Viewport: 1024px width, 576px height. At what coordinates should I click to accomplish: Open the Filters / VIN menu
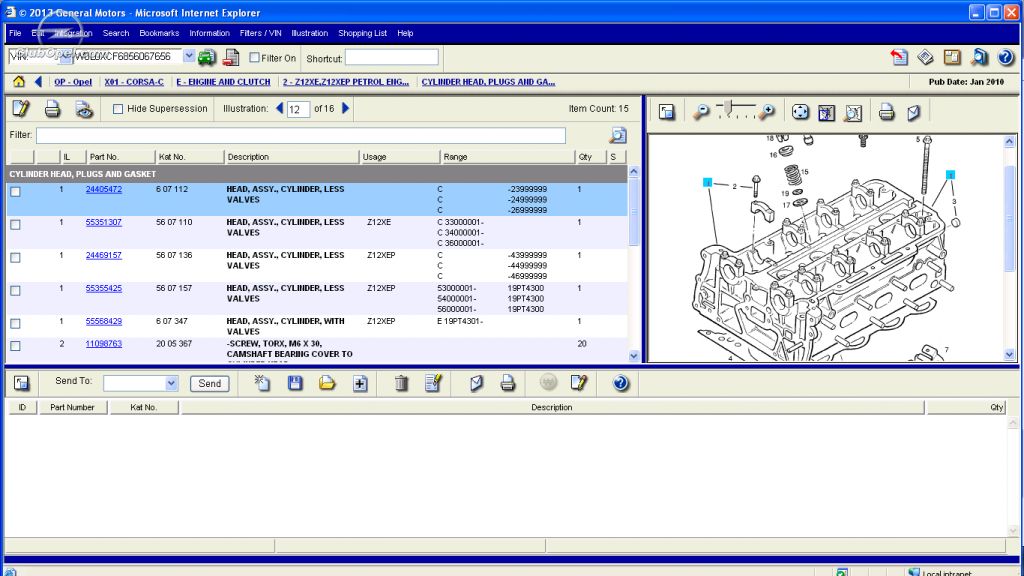[x=261, y=33]
